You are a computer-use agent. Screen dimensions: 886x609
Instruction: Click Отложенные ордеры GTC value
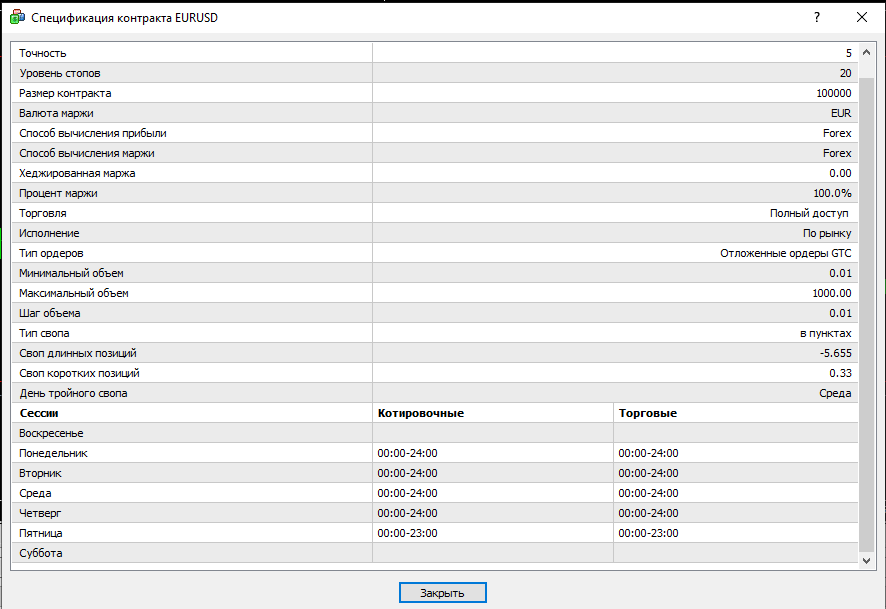coord(785,253)
